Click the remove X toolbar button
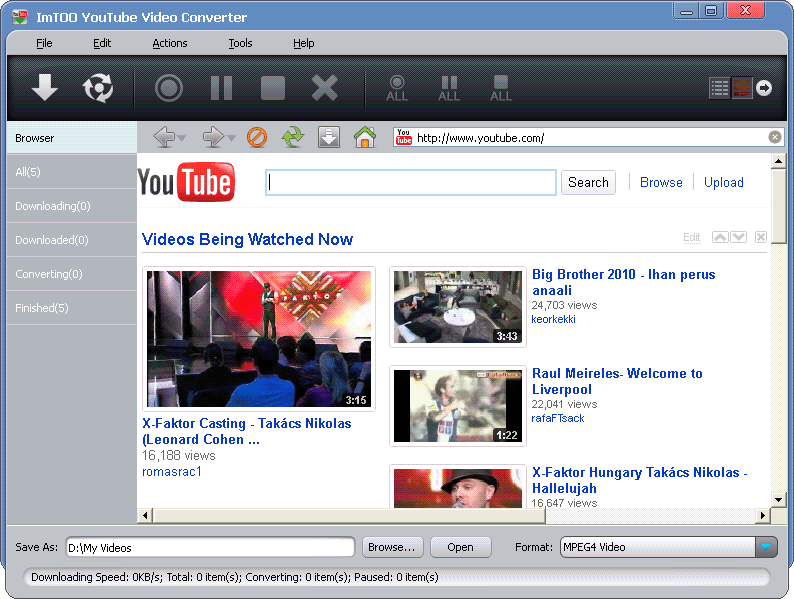The image size is (794, 599). pyautogui.click(x=325, y=88)
